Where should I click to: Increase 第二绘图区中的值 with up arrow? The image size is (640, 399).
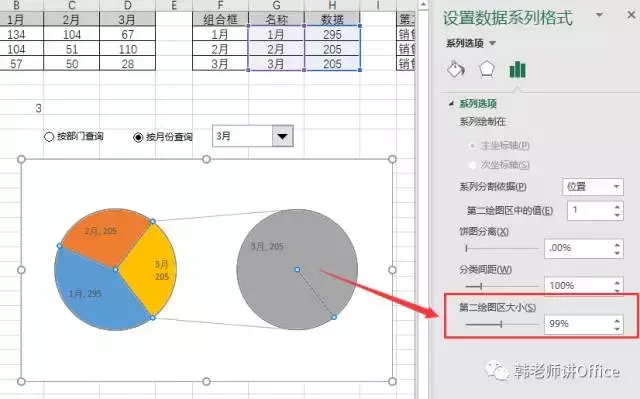tap(617, 207)
